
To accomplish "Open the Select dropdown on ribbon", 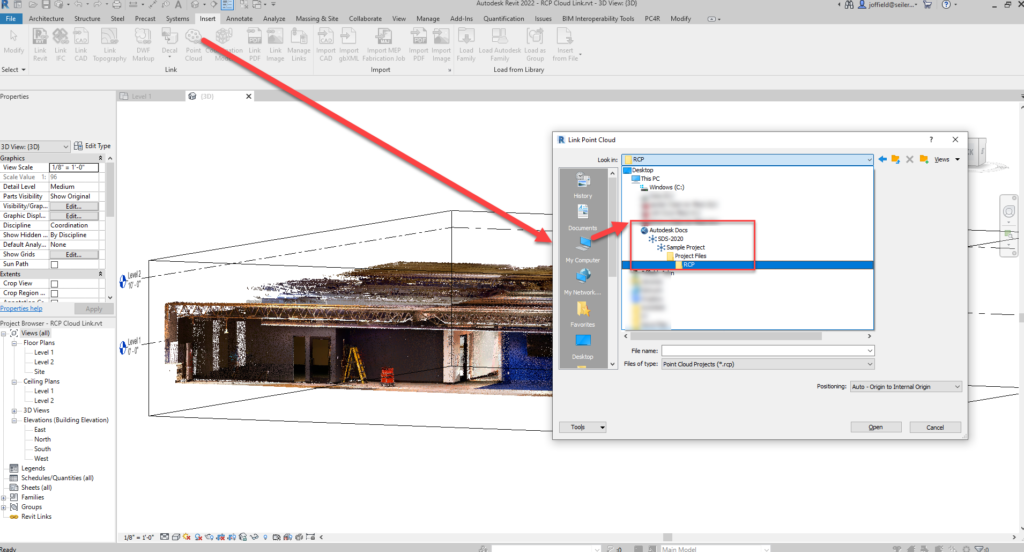I will click(14, 70).
